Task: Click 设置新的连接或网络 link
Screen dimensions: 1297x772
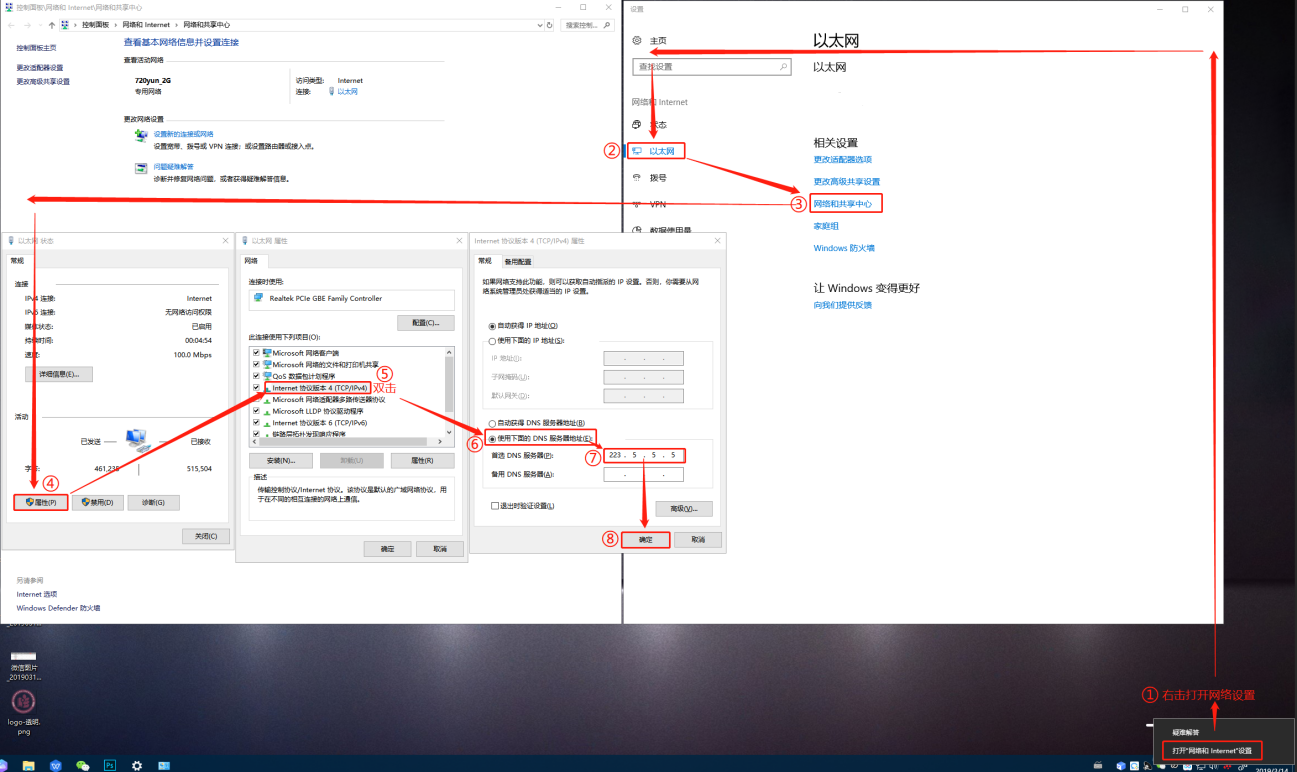Action: pyautogui.click(x=183, y=134)
